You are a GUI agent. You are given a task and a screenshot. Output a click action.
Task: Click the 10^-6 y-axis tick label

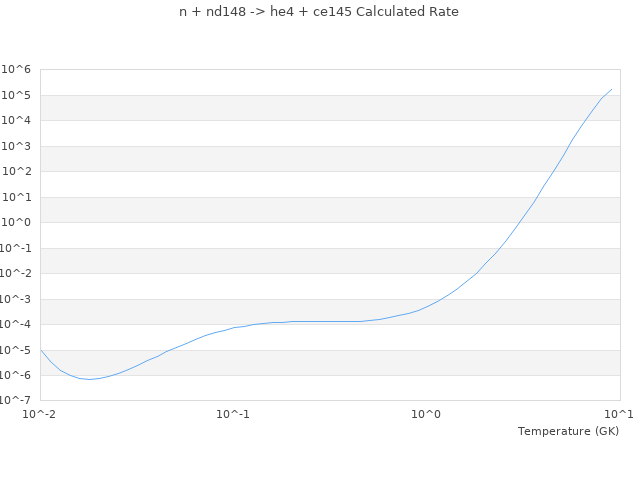click(15, 376)
